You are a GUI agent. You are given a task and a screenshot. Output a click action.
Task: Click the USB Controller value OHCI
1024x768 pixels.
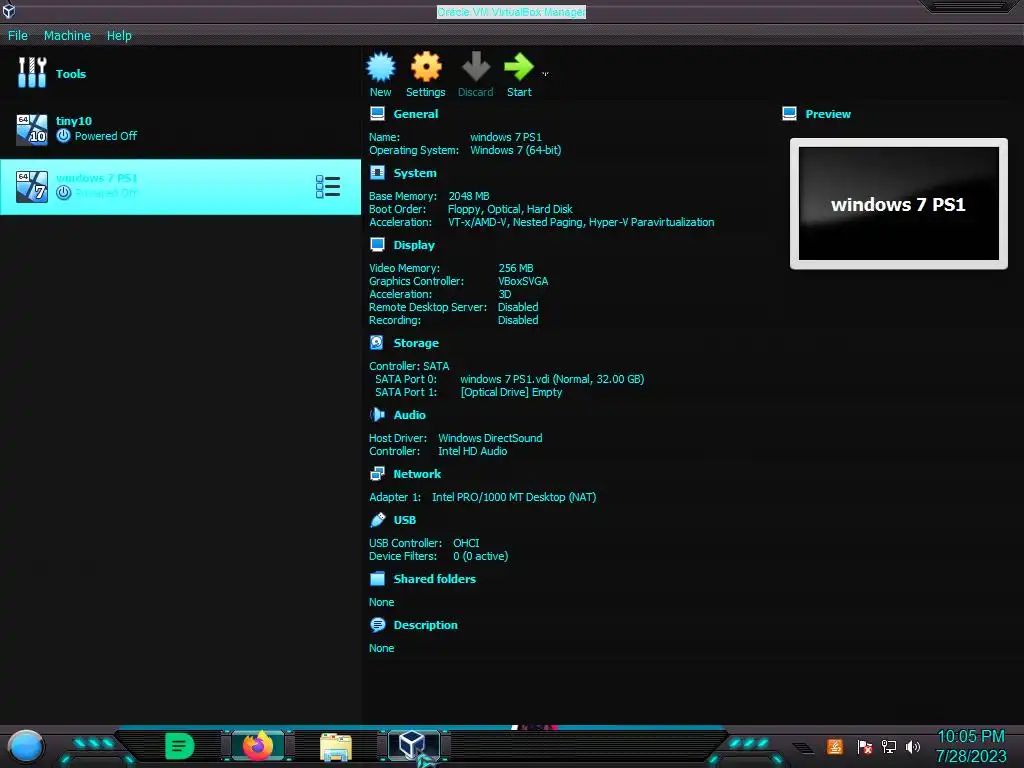point(466,543)
